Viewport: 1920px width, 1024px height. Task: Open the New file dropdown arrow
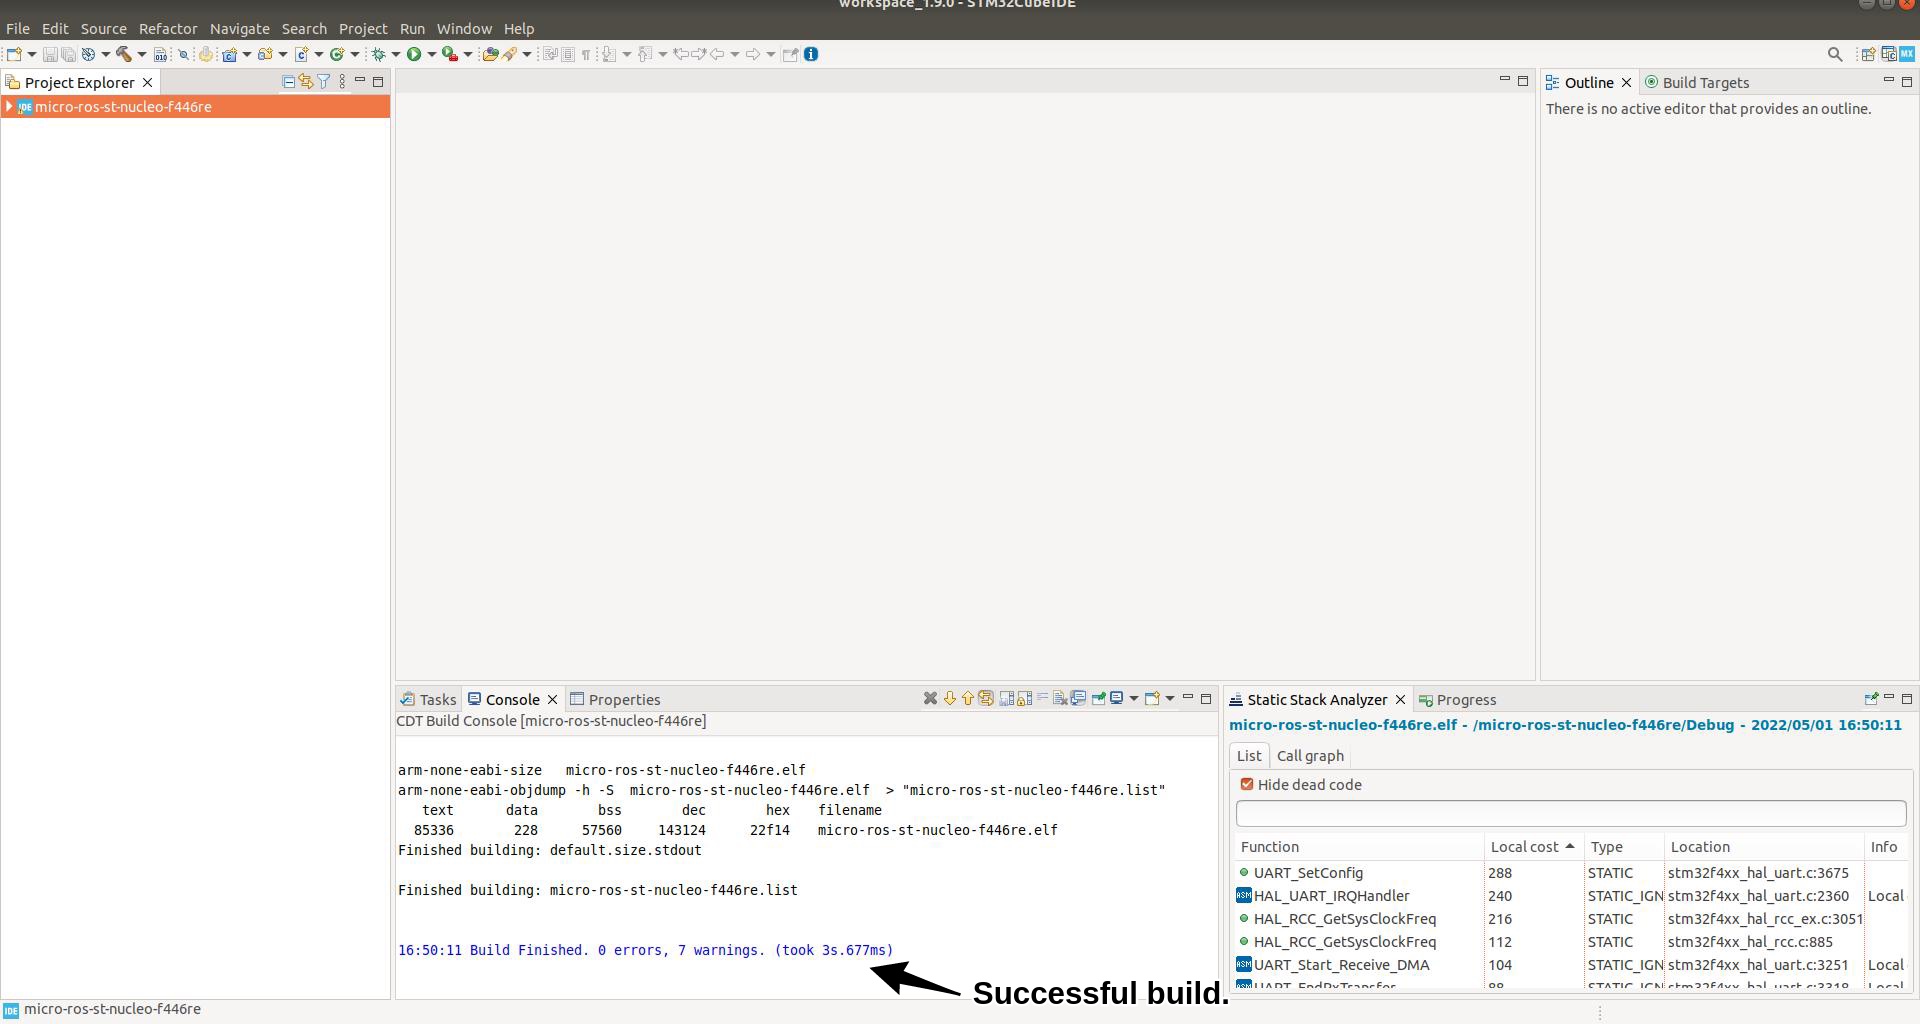point(31,55)
